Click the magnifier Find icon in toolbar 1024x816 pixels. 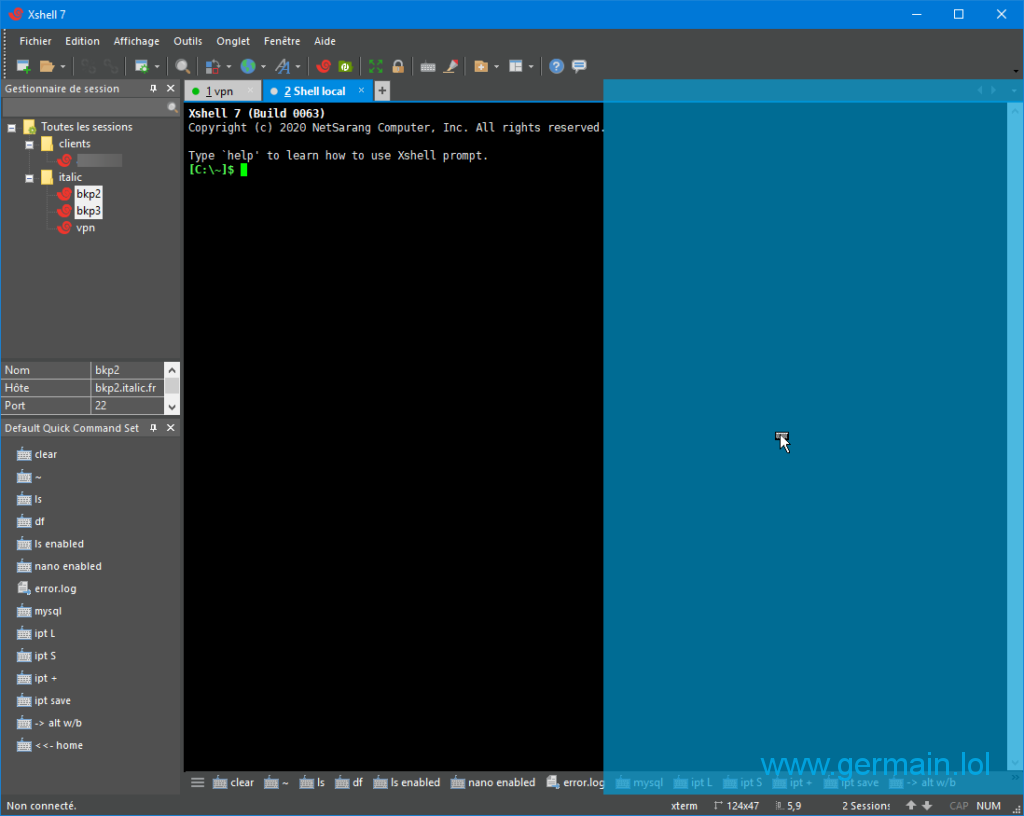coord(183,66)
